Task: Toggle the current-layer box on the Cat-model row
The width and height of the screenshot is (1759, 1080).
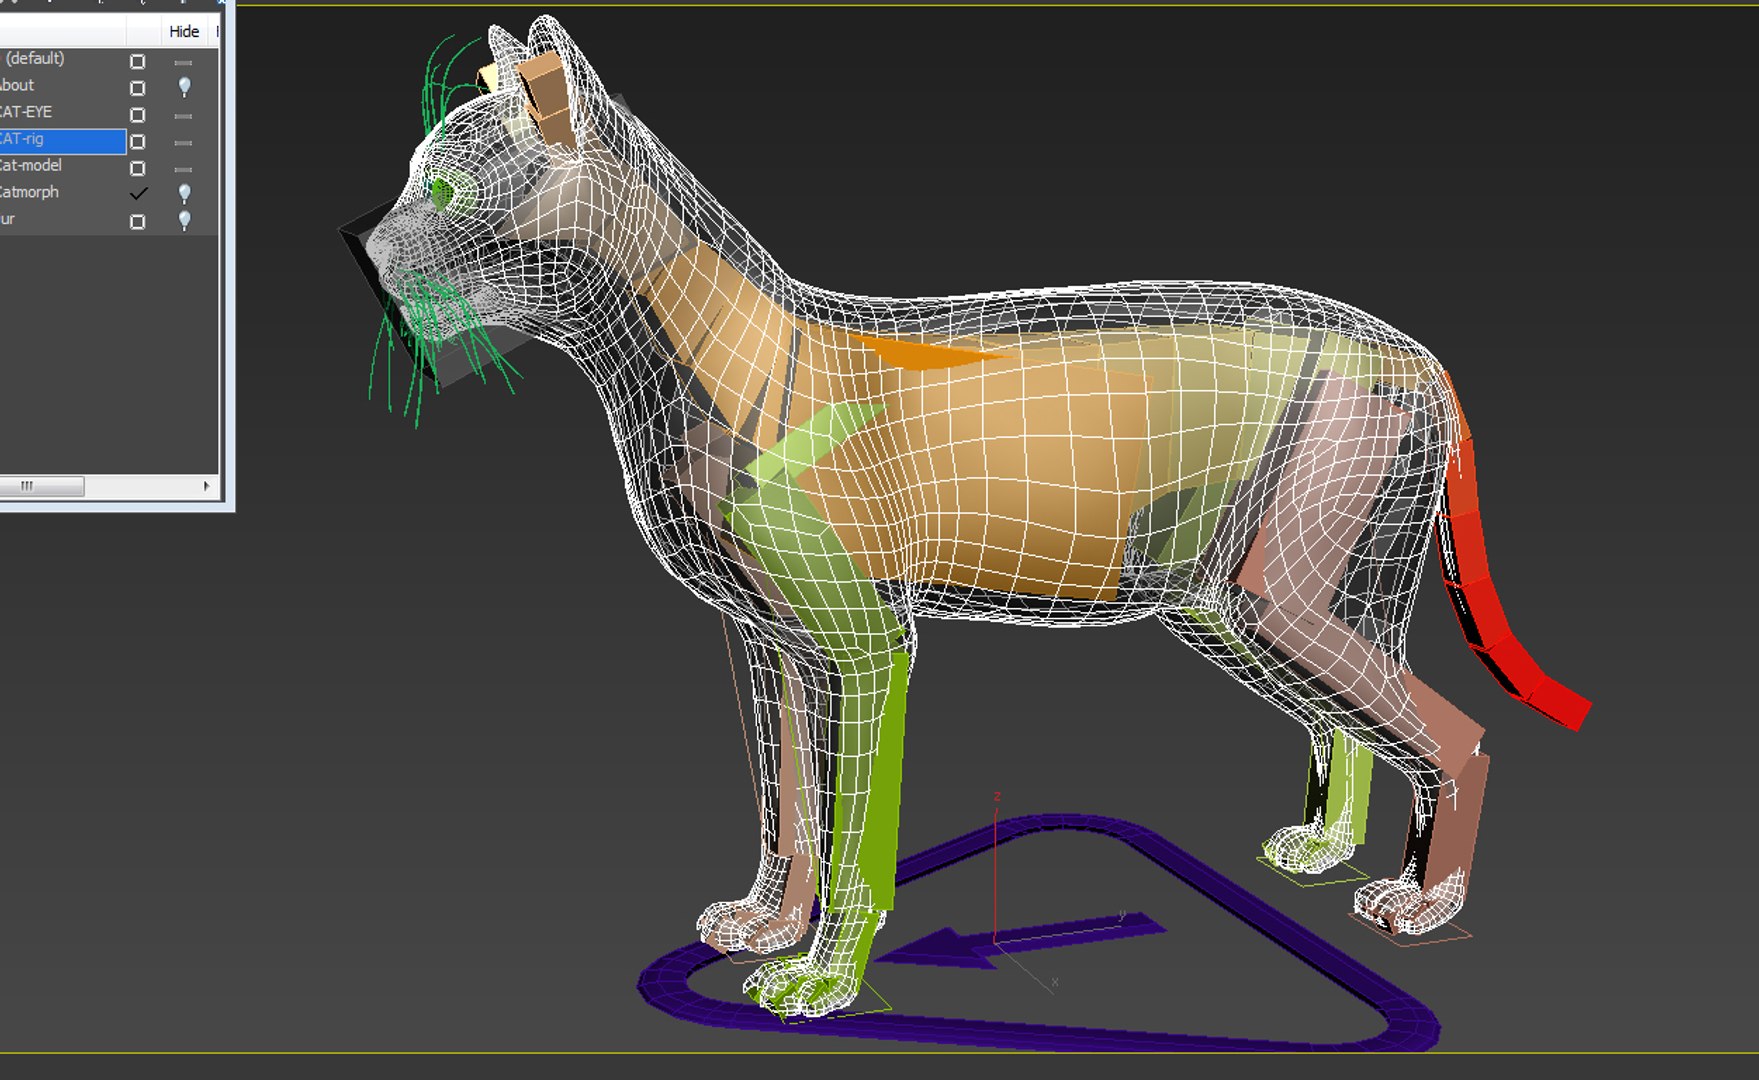Action: click(138, 168)
